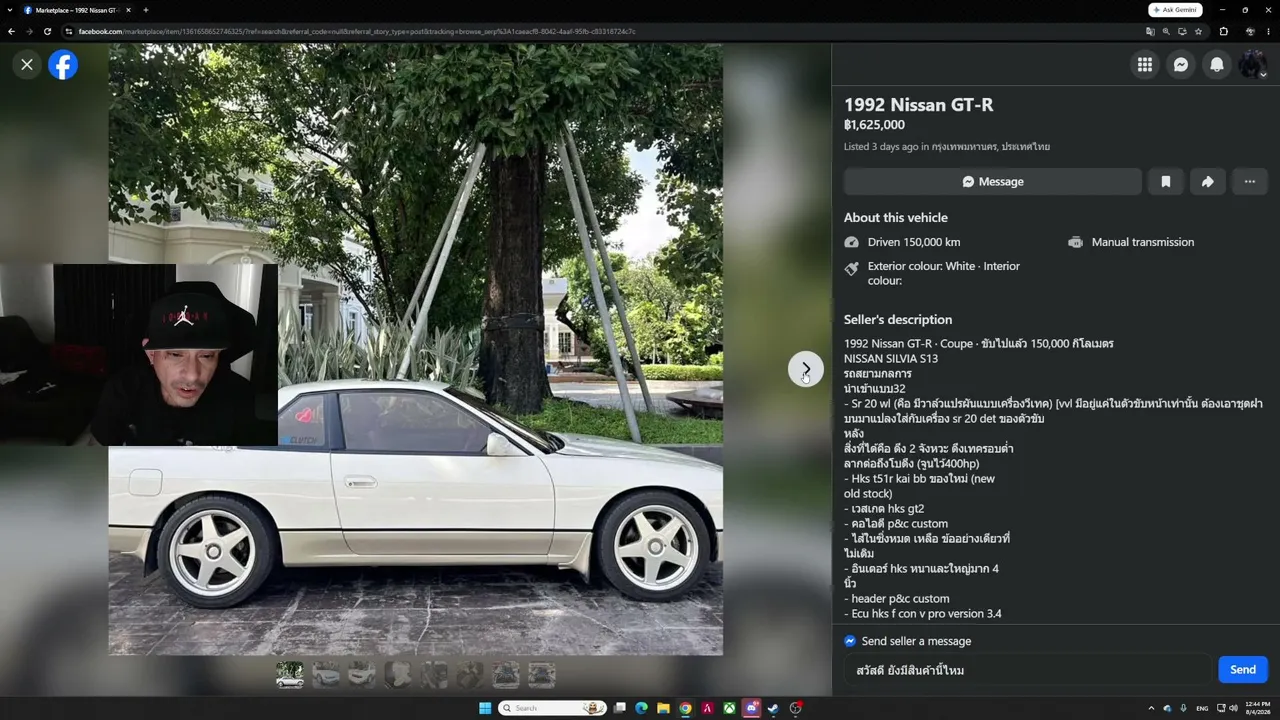Select the first listing photo thumbnail
This screenshot has width=1280, height=720.
pos(290,675)
